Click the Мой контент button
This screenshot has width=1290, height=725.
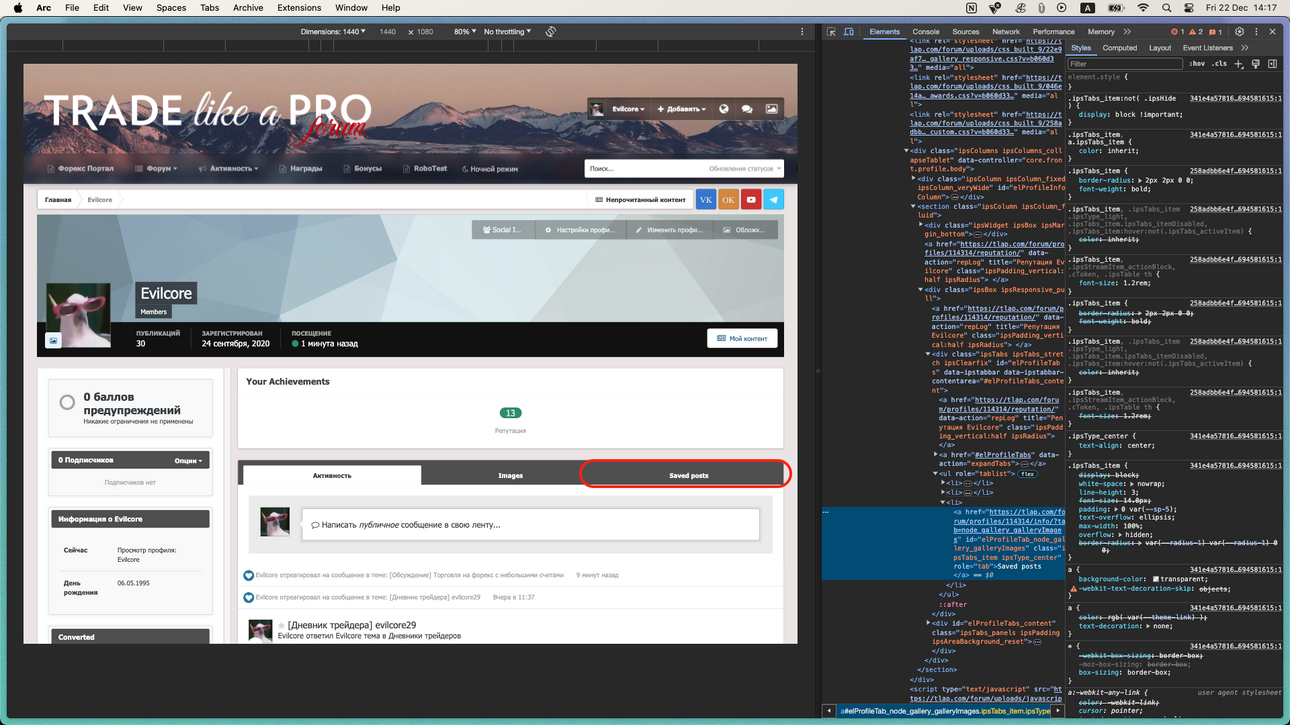point(742,339)
